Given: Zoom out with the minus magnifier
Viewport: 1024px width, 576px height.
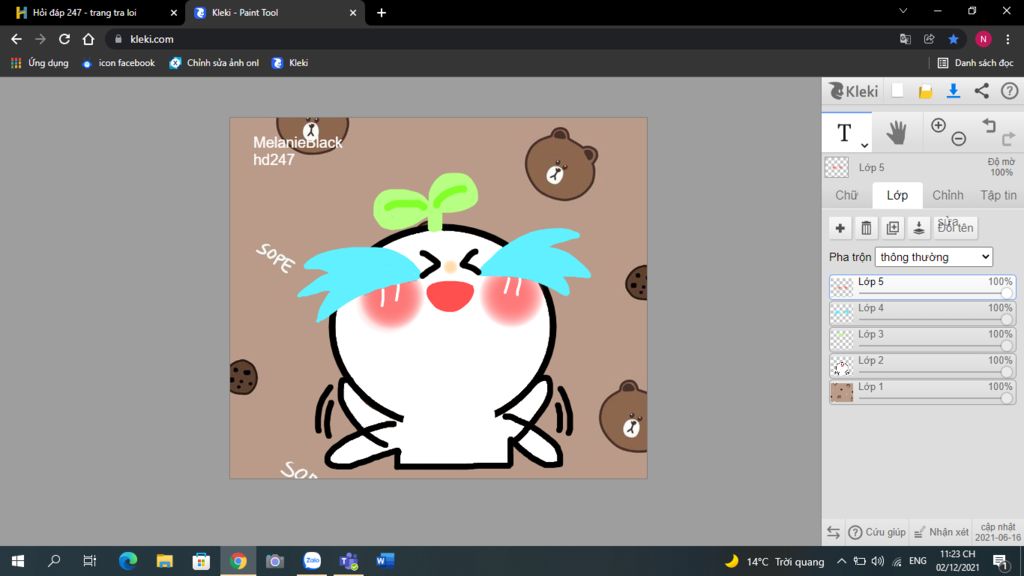Looking at the screenshot, I should (x=959, y=138).
